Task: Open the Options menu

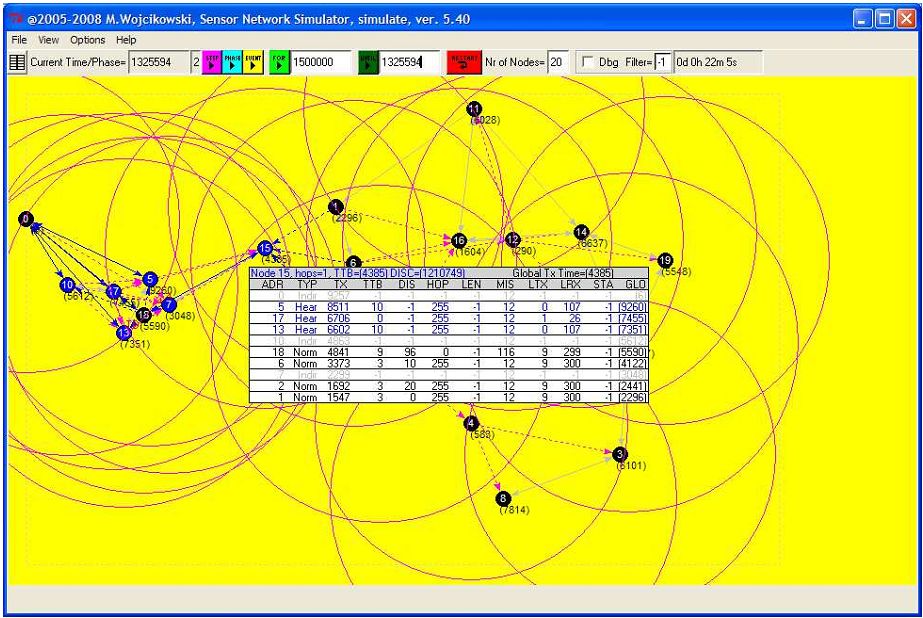Action: (87, 39)
